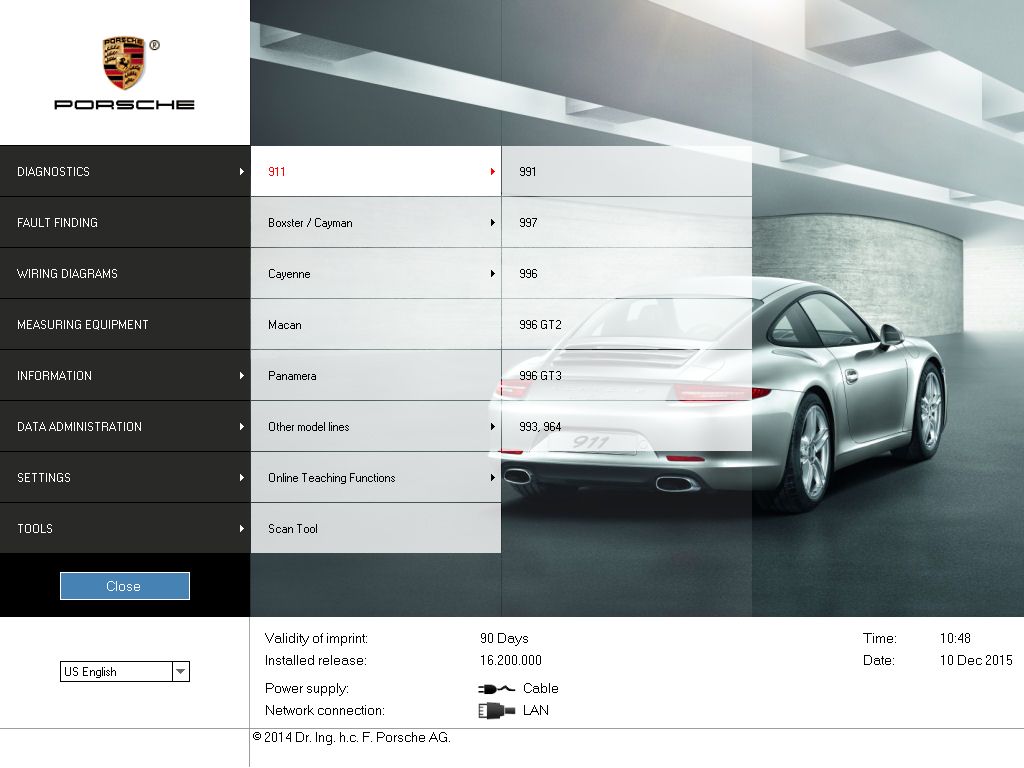This screenshot has height=768, width=1024.
Task: Click the power supply cable plug icon
Action: click(x=496, y=688)
